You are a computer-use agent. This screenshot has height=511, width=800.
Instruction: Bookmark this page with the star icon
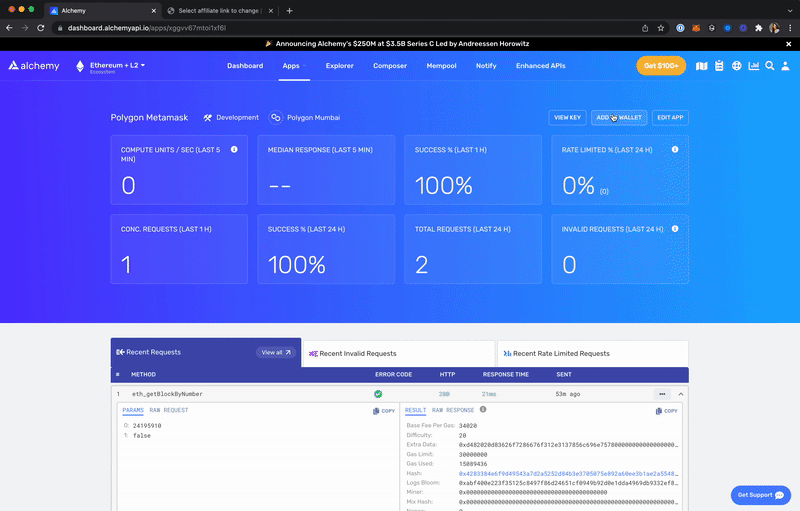(x=661, y=28)
